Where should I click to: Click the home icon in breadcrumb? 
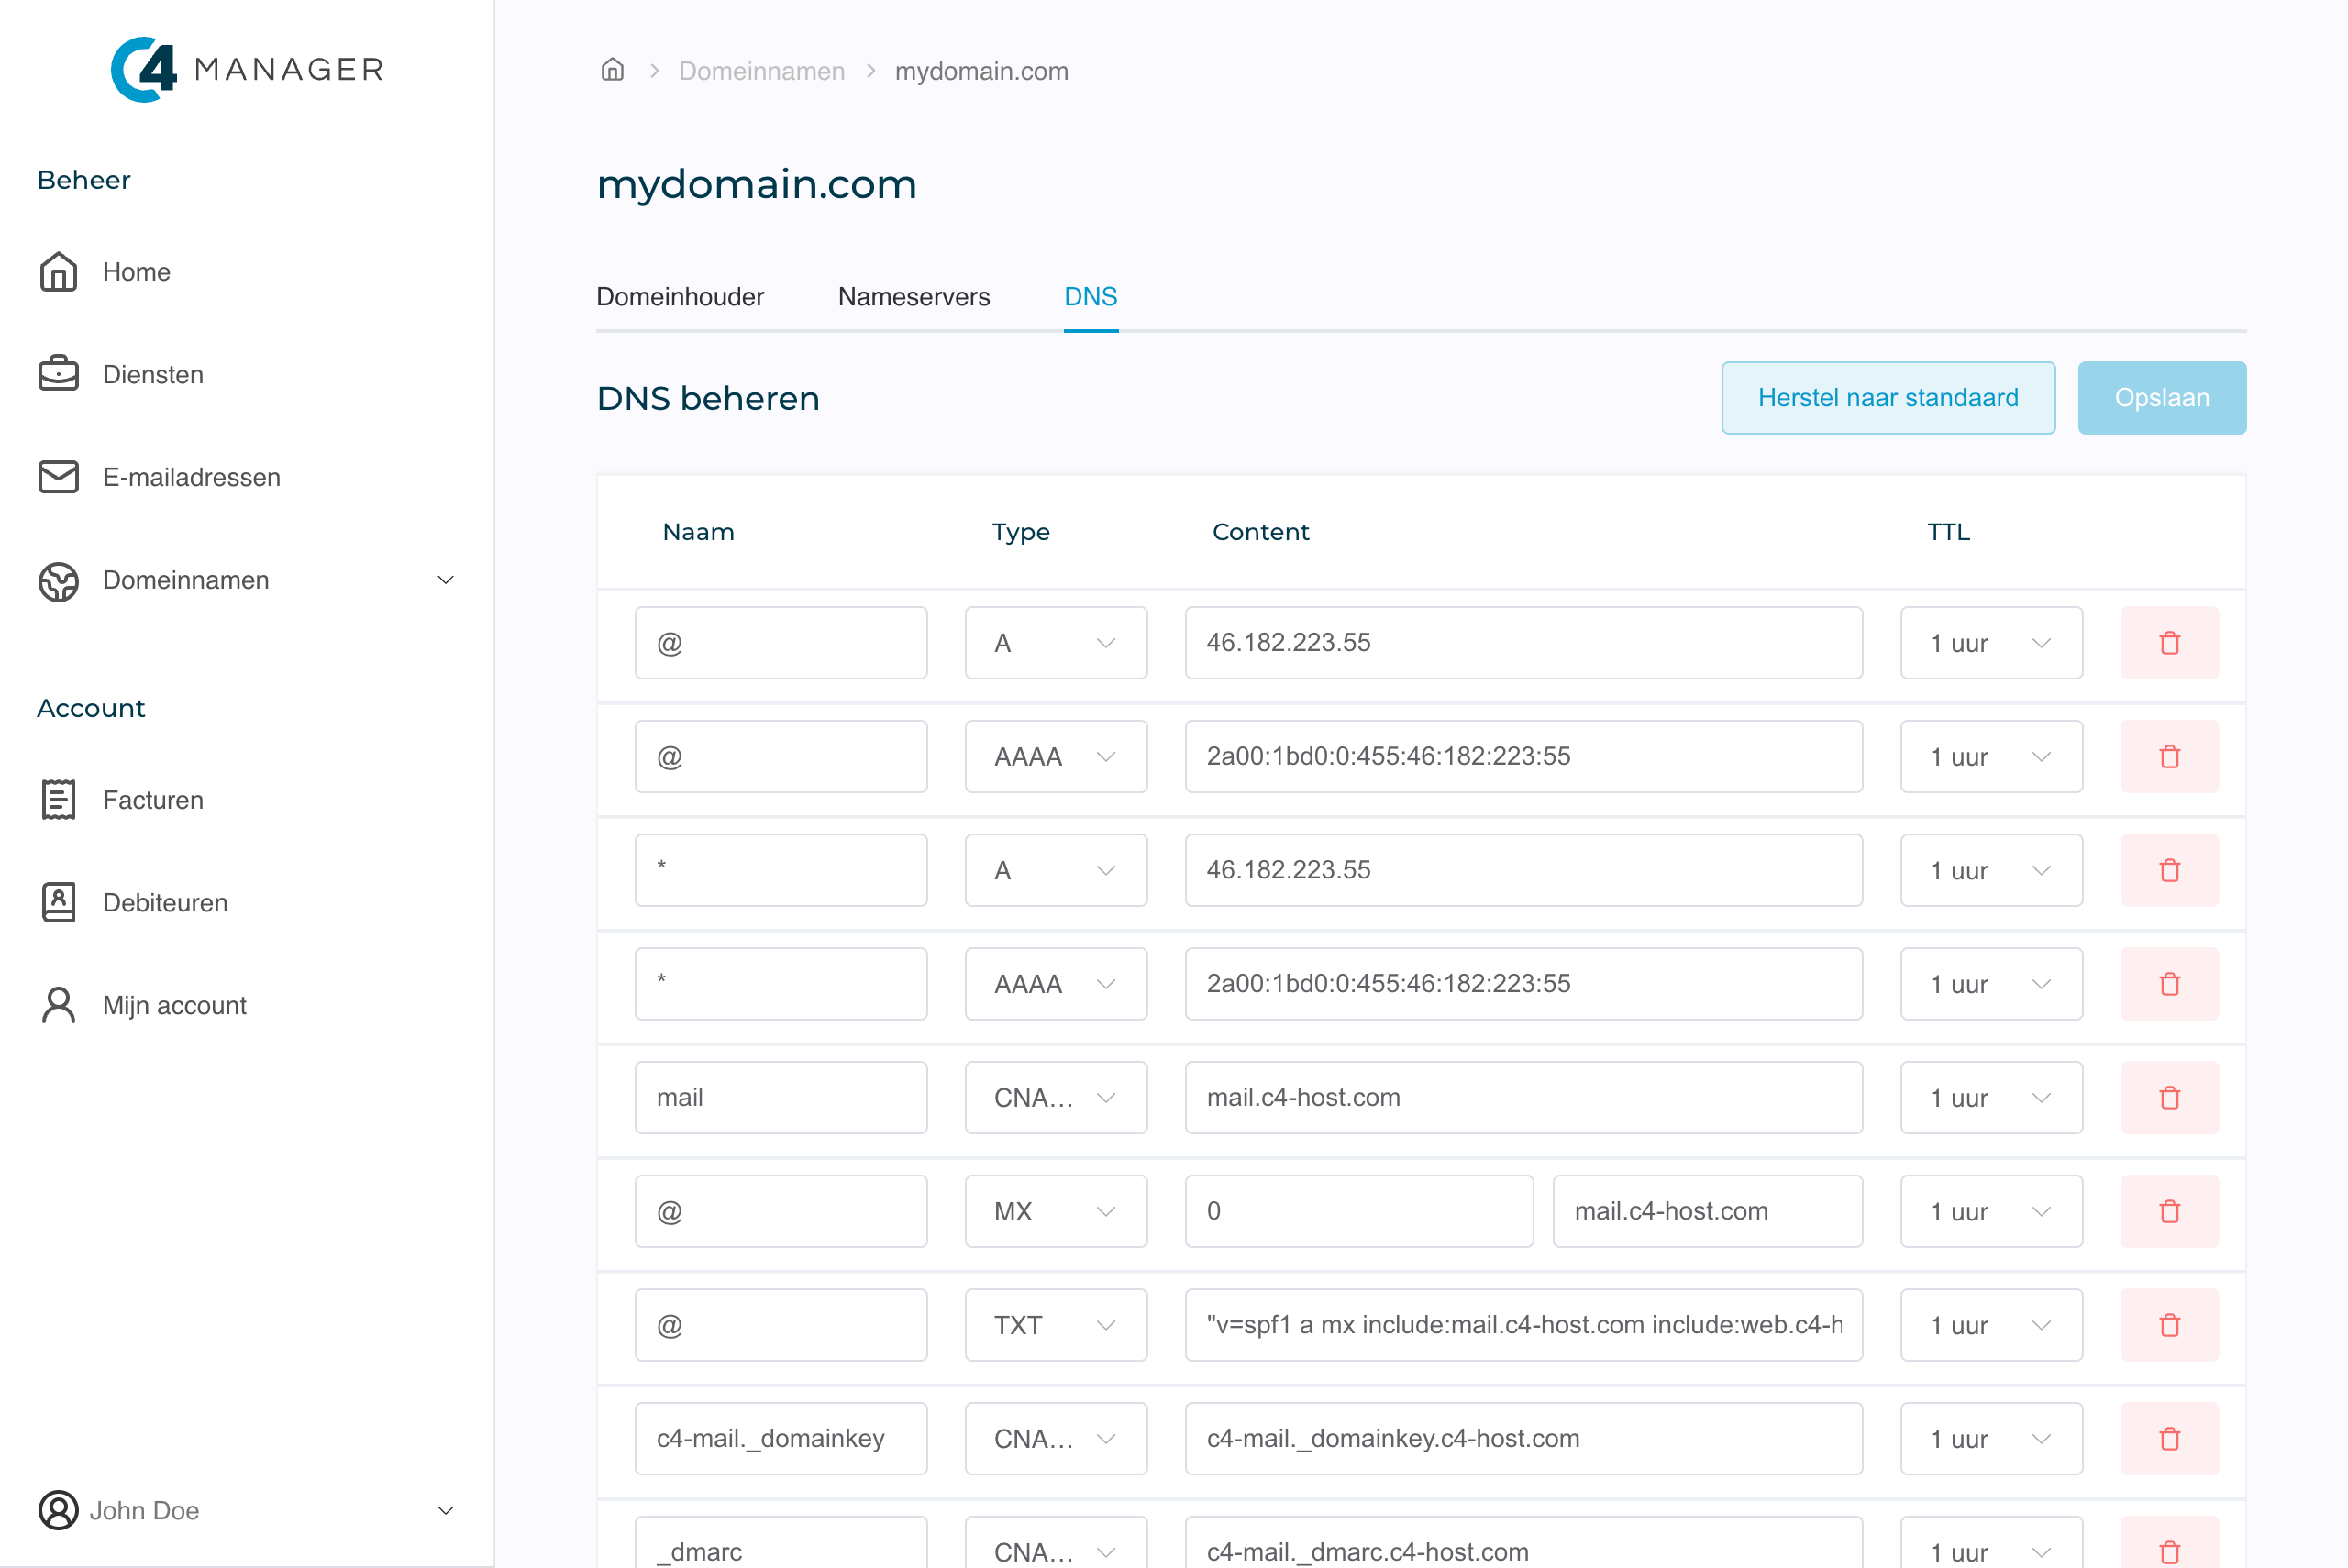click(x=612, y=70)
